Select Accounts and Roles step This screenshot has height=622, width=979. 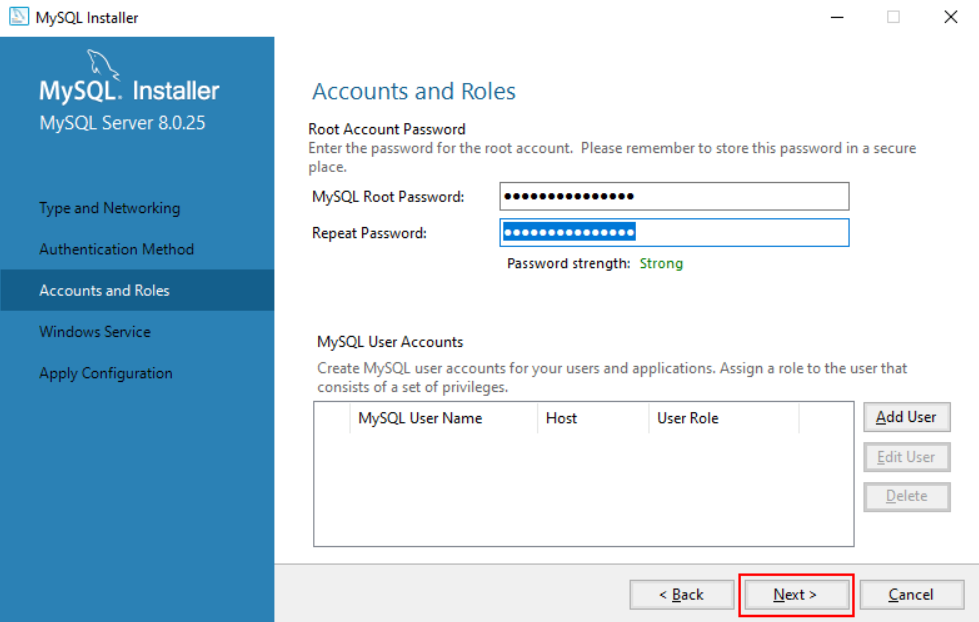click(x=137, y=290)
